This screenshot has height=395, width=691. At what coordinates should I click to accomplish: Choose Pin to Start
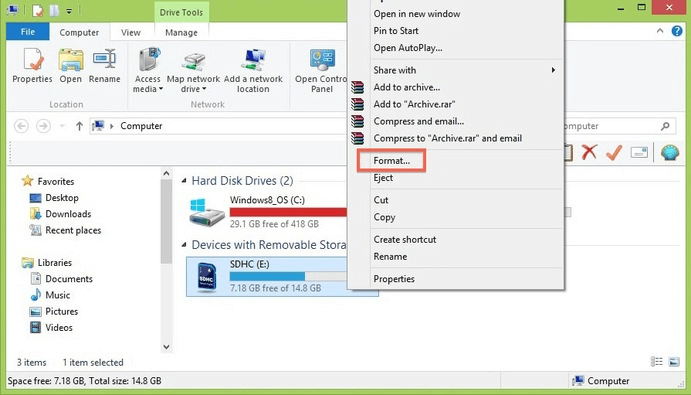tap(396, 31)
